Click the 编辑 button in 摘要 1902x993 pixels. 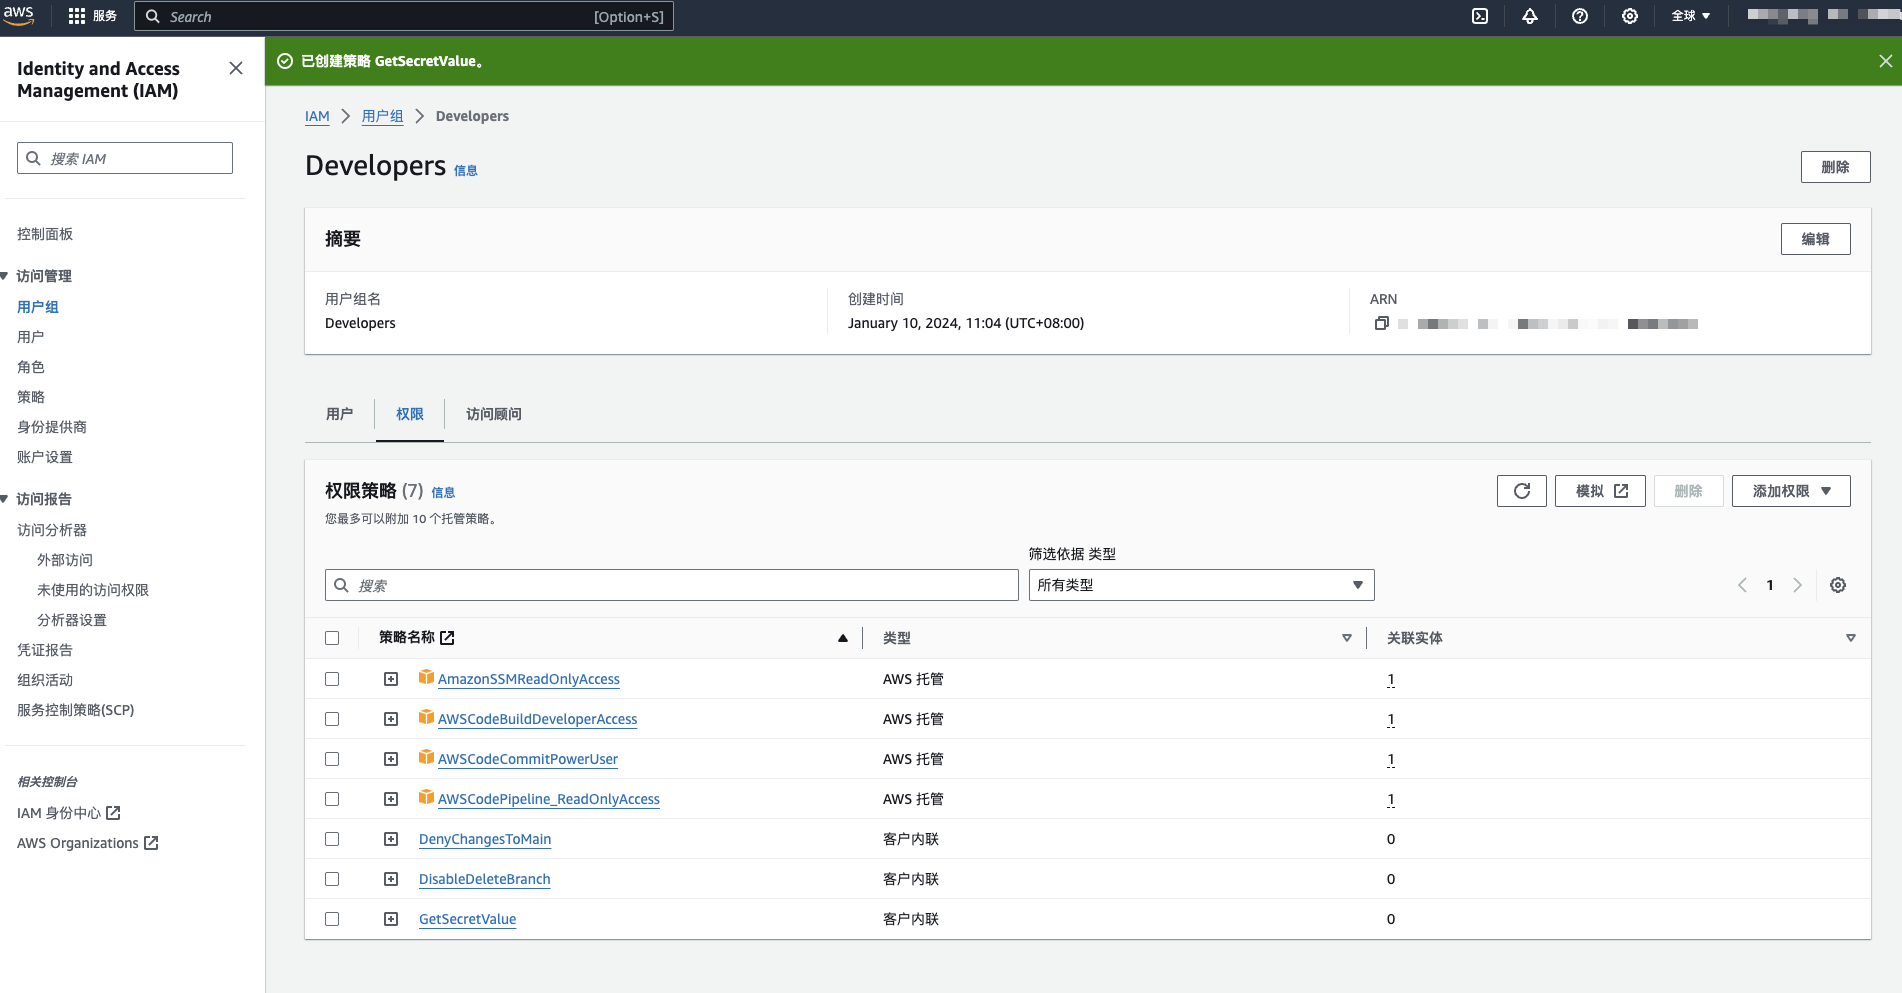1815,239
